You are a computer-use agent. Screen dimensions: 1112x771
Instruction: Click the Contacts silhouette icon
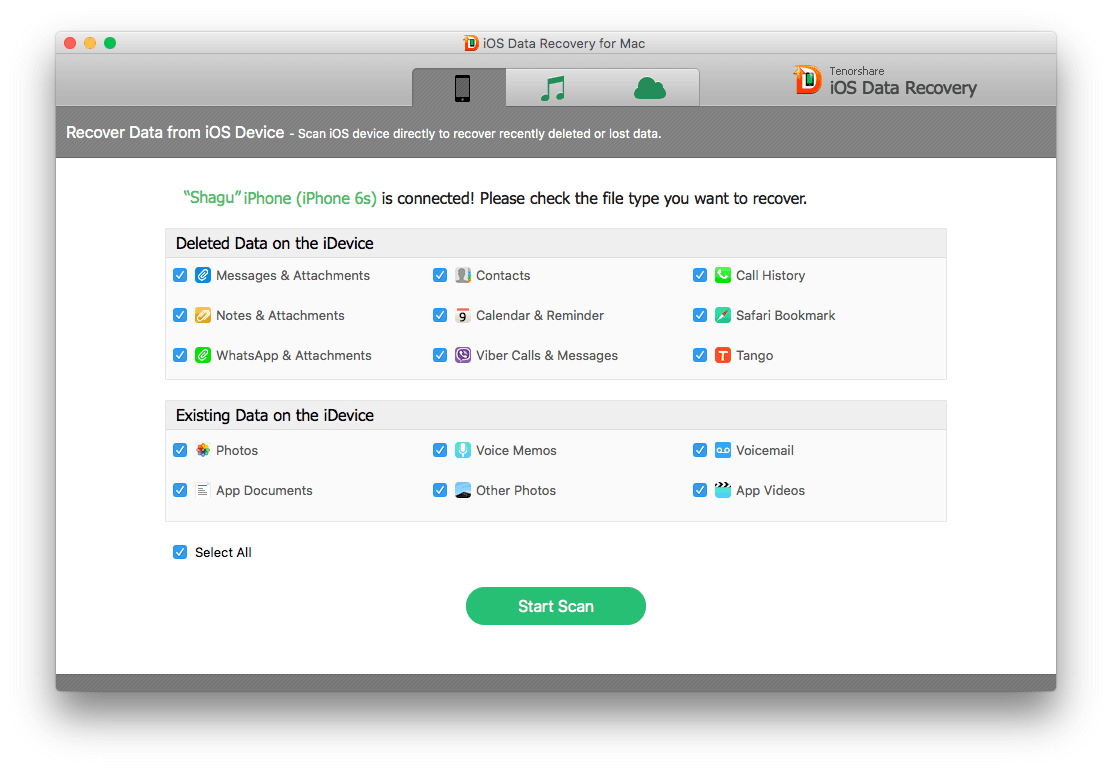[463, 275]
